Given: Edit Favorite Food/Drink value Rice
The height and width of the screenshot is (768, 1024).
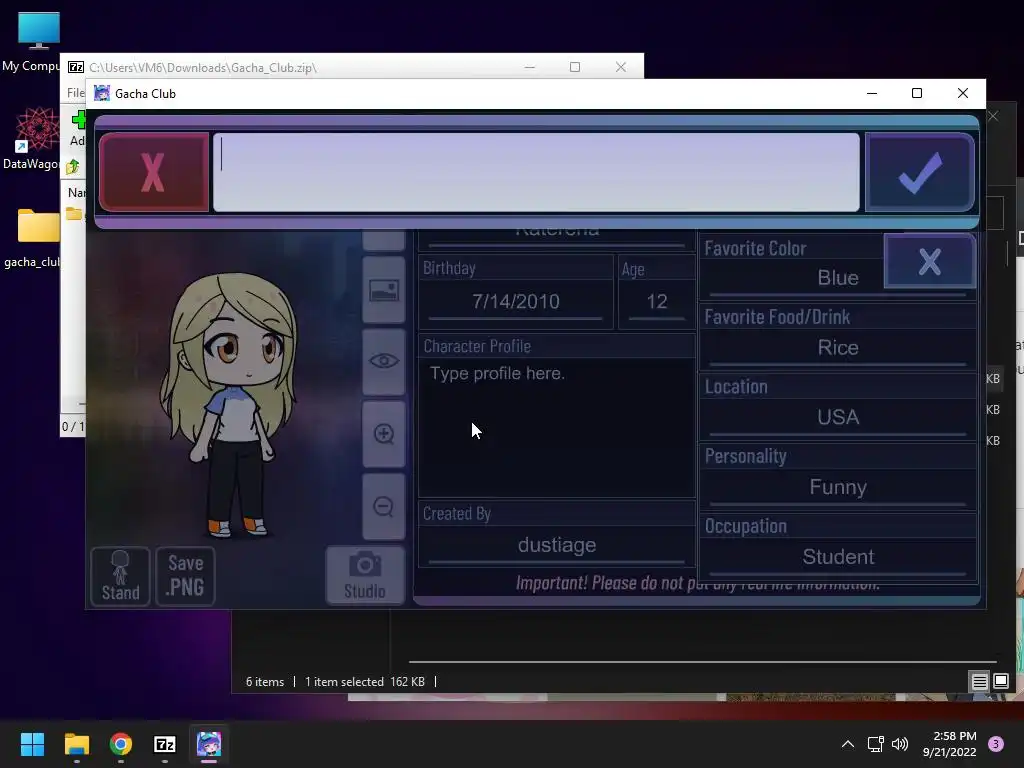Looking at the screenshot, I should [x=838, y=348].
